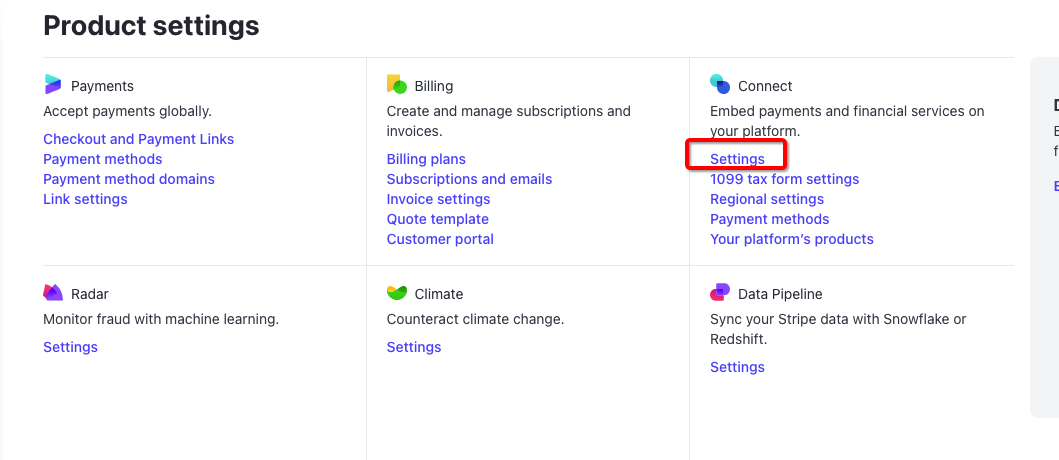Screen dimensions: 1059x460
Task: Open 1099 tax form settings
Action: click(784, 179)
